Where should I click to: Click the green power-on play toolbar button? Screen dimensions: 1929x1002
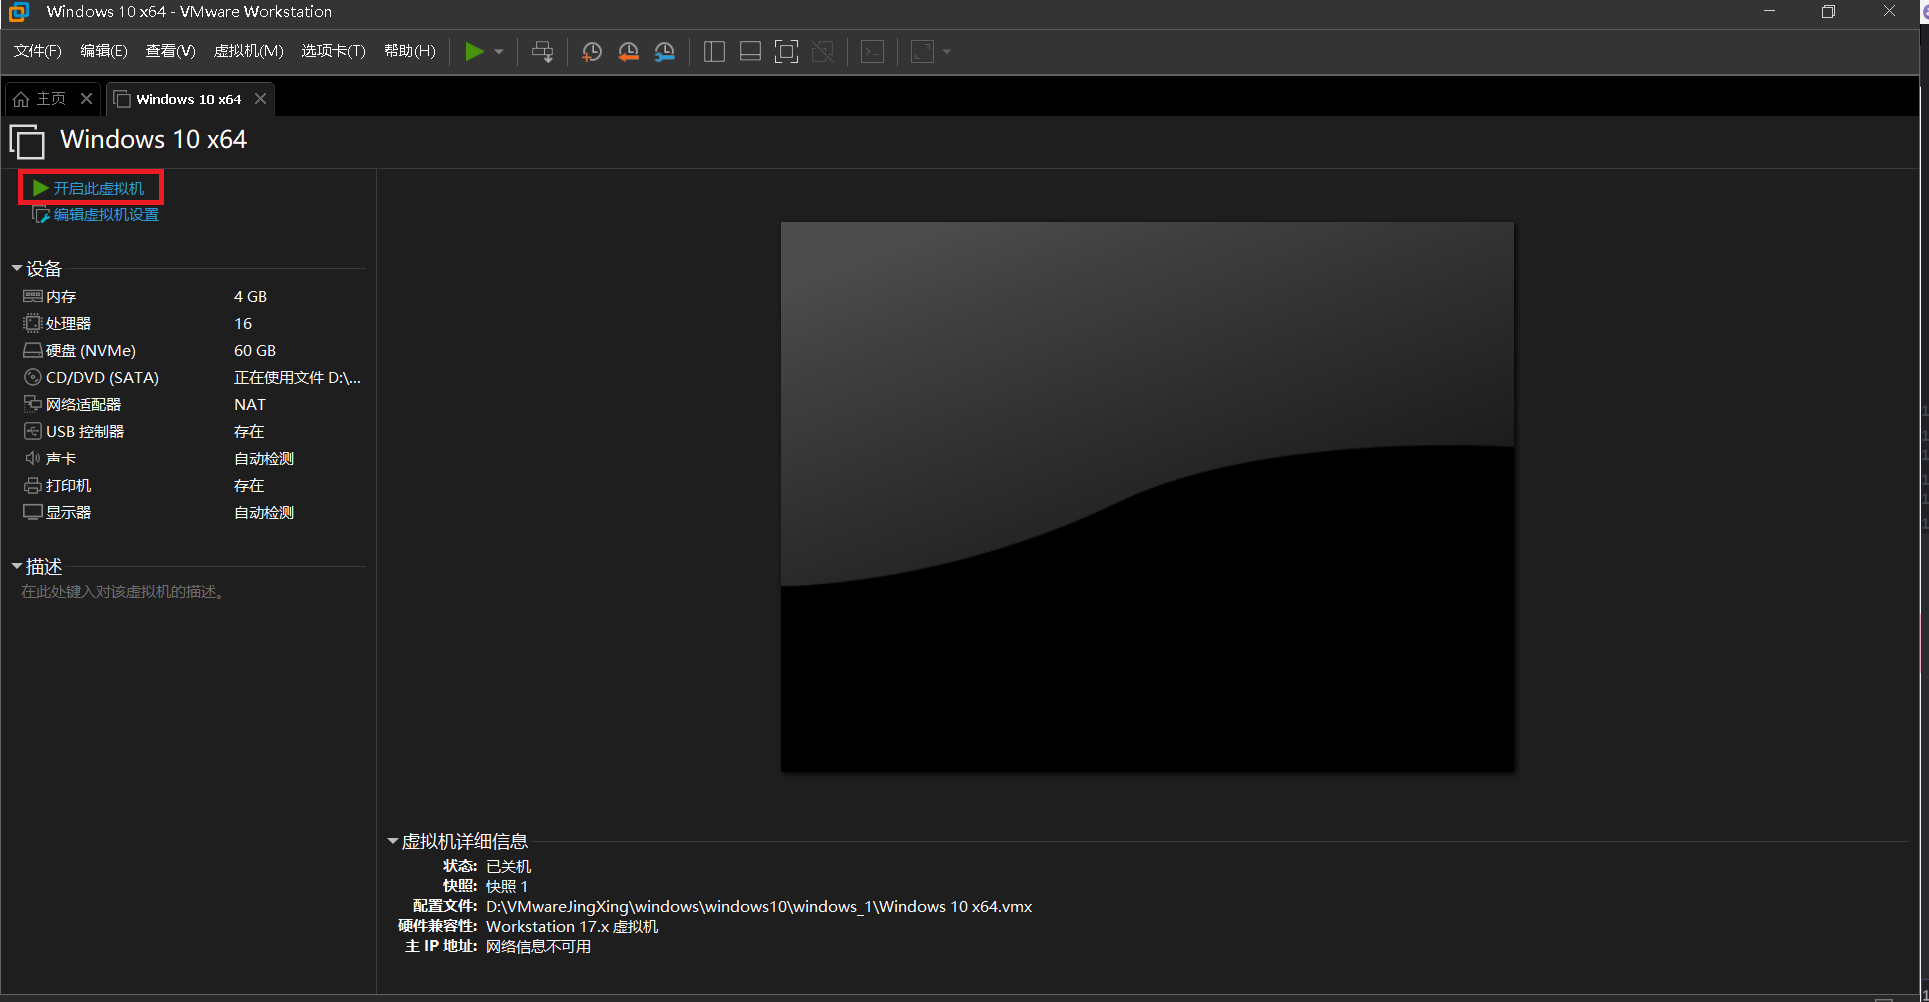point(474,52)
